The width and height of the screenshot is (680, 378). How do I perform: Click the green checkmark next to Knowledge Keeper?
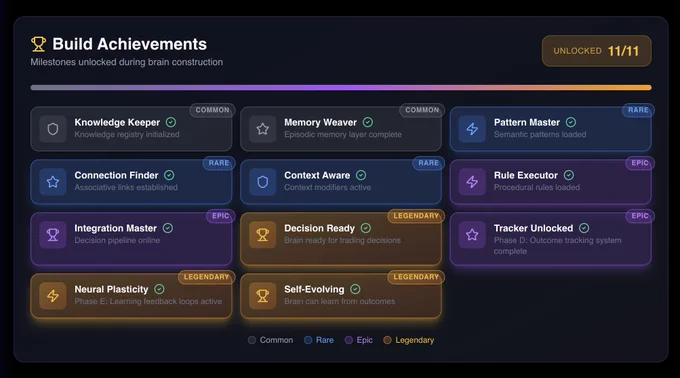coord(171,122)
